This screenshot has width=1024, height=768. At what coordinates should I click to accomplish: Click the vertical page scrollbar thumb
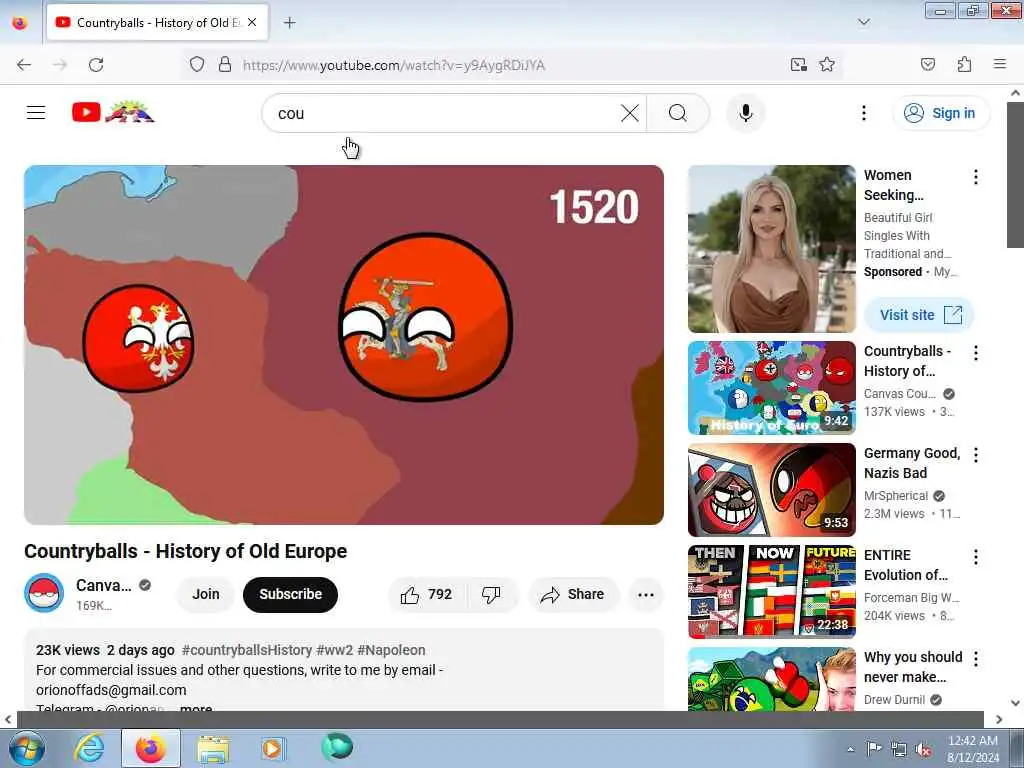point(1015,174)
